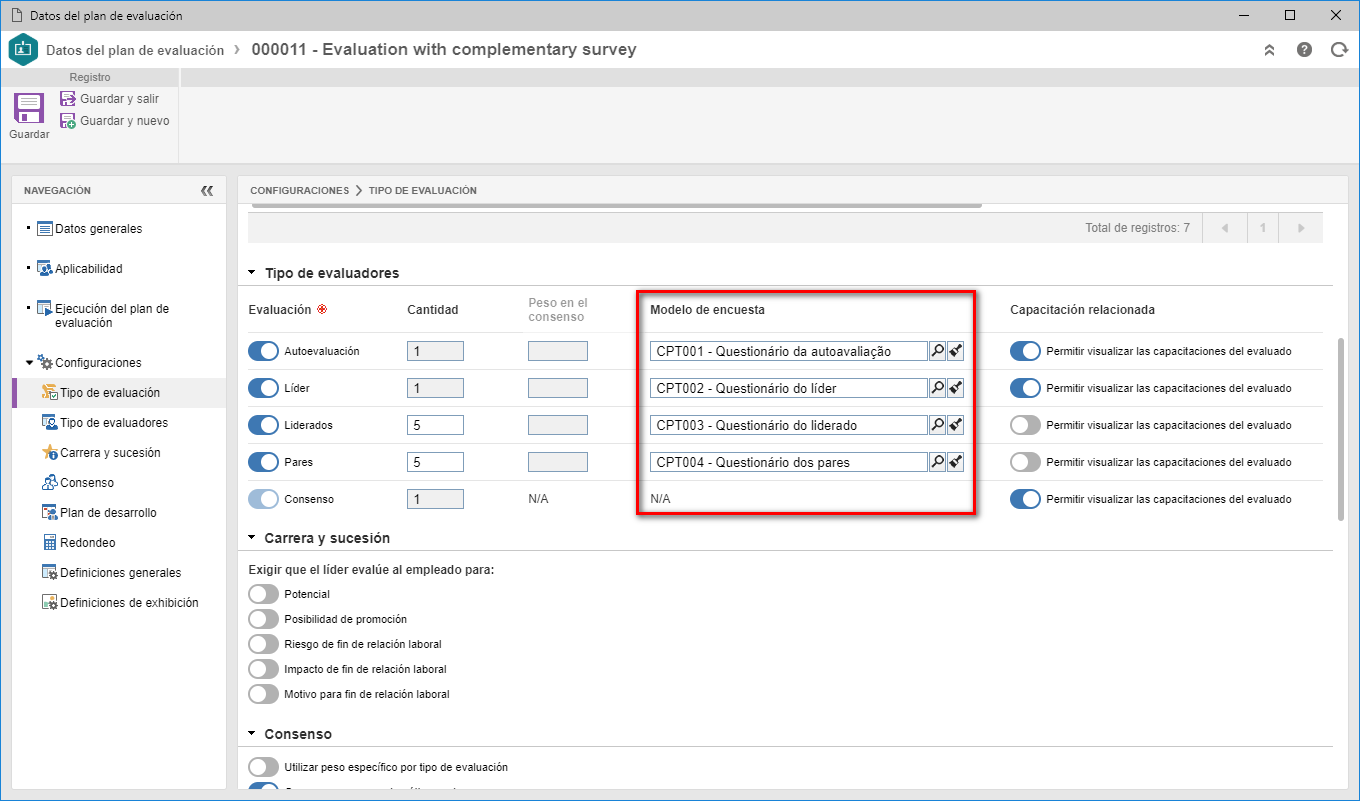Click the refresh icon in header
The height and width of the screenshot is (801, 1360).
point(1339,49)
